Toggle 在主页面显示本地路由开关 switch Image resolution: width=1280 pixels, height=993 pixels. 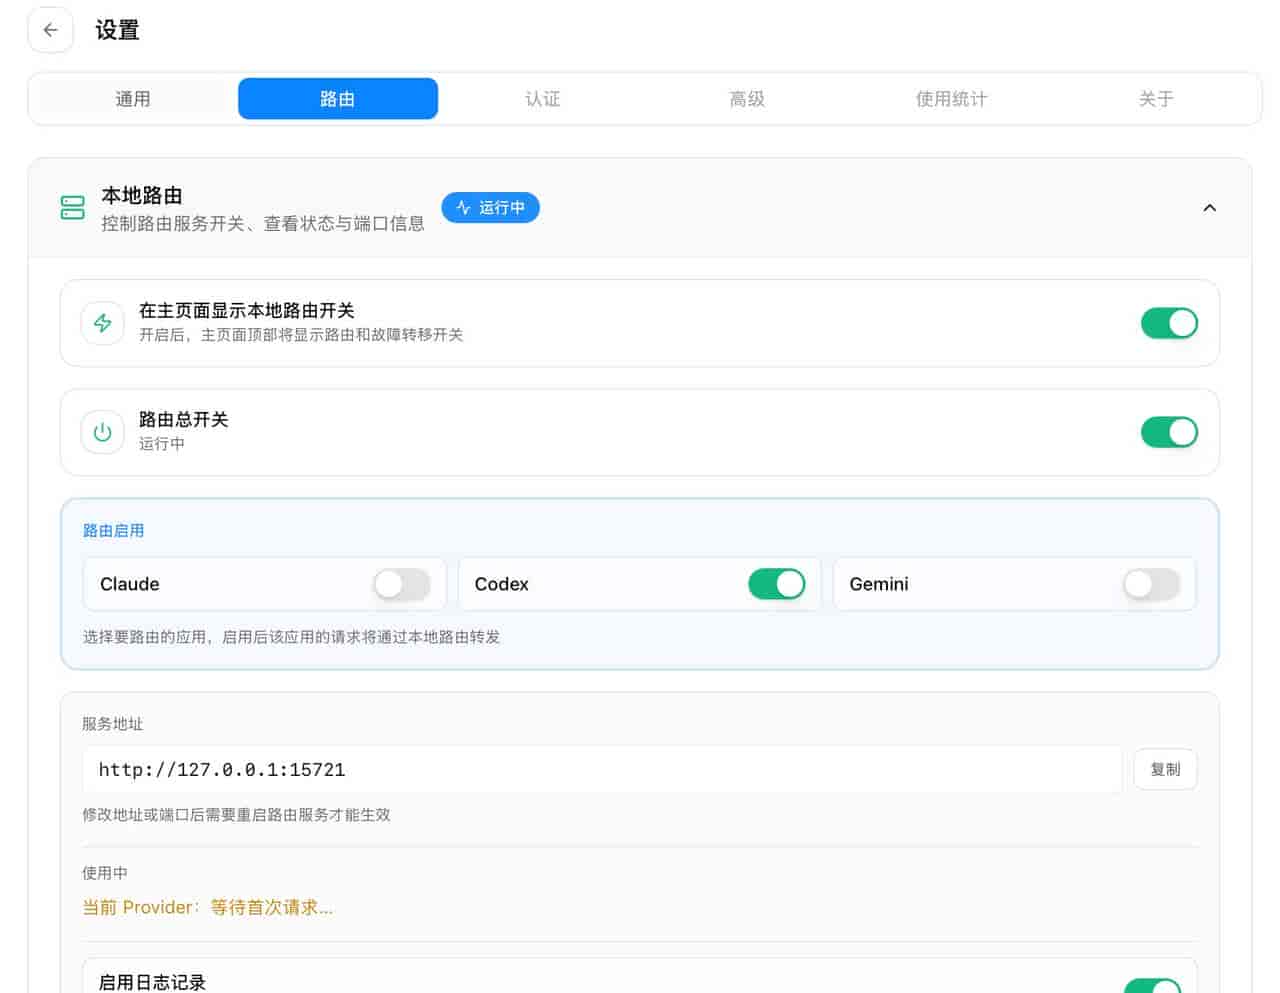coord(1169,323)
